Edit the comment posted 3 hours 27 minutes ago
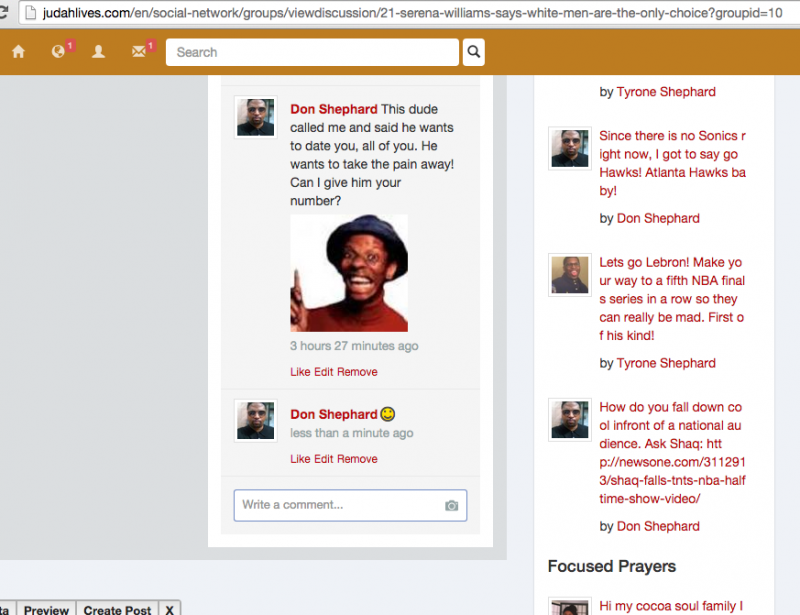This screenshot has height=615, width=800. pyautogui.click(x=323, y=372)
